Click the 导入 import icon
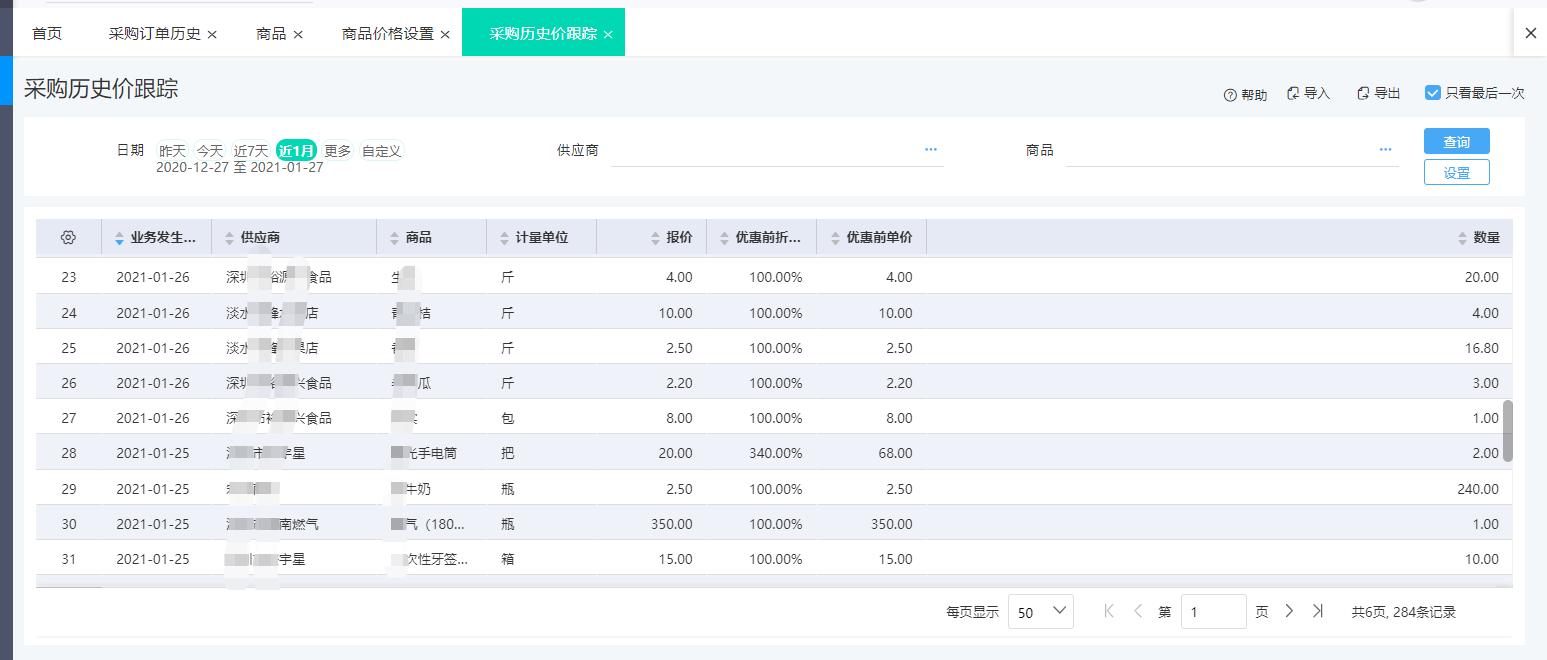 point(1295,92)
